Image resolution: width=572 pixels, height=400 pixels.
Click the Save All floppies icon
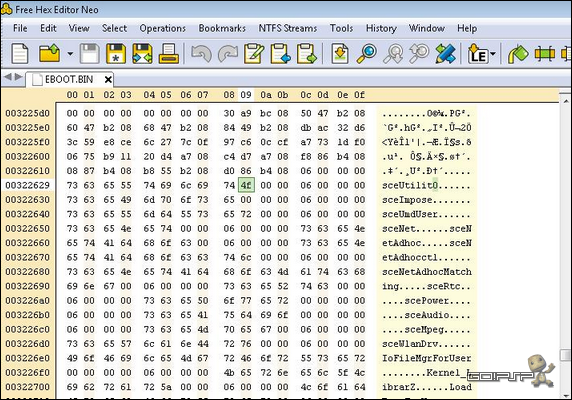[x=142, y=54]
